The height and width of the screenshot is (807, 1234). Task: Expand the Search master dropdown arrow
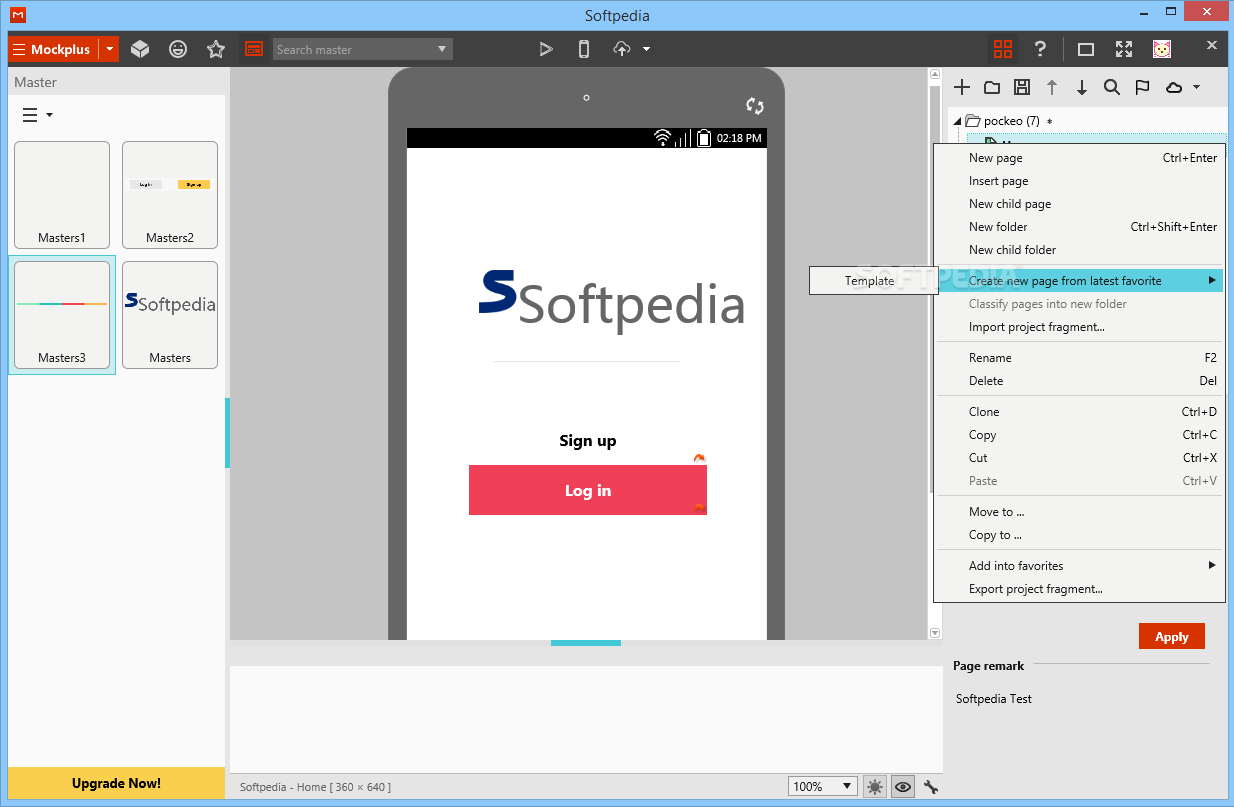[442, 49]
